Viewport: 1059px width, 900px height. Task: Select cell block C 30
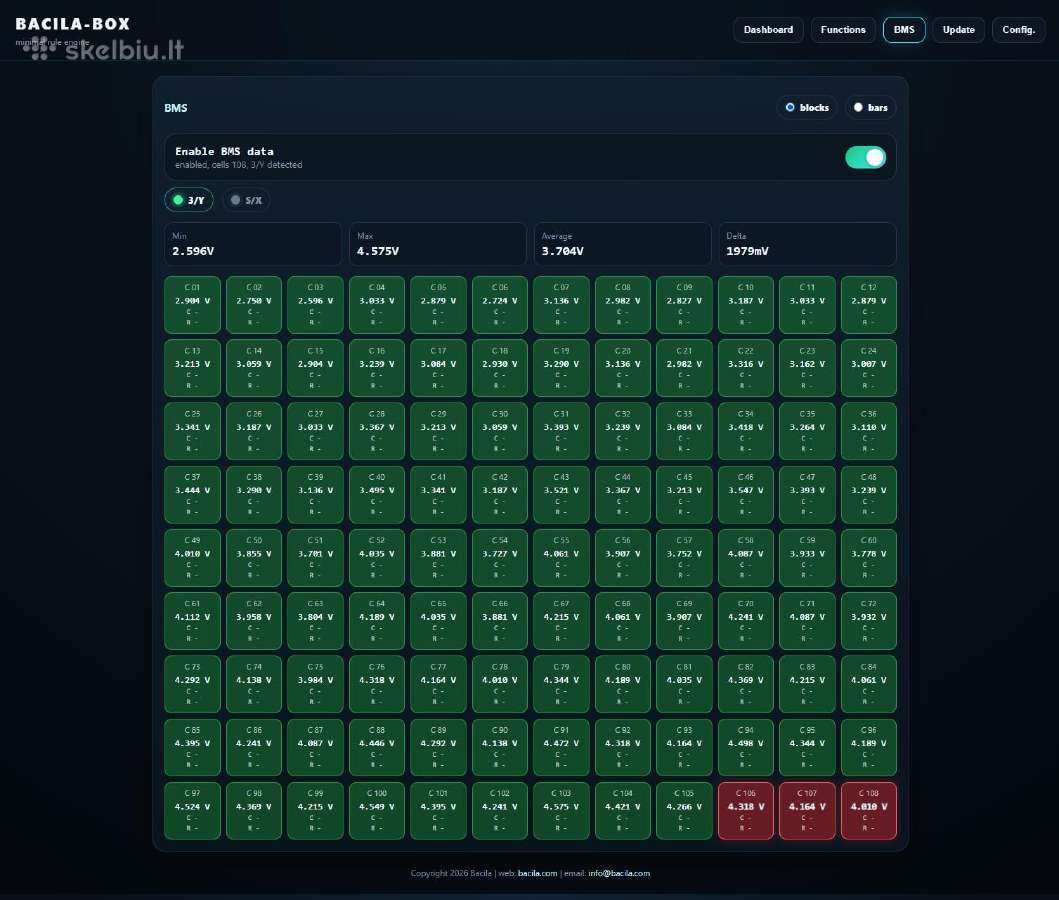500,431
